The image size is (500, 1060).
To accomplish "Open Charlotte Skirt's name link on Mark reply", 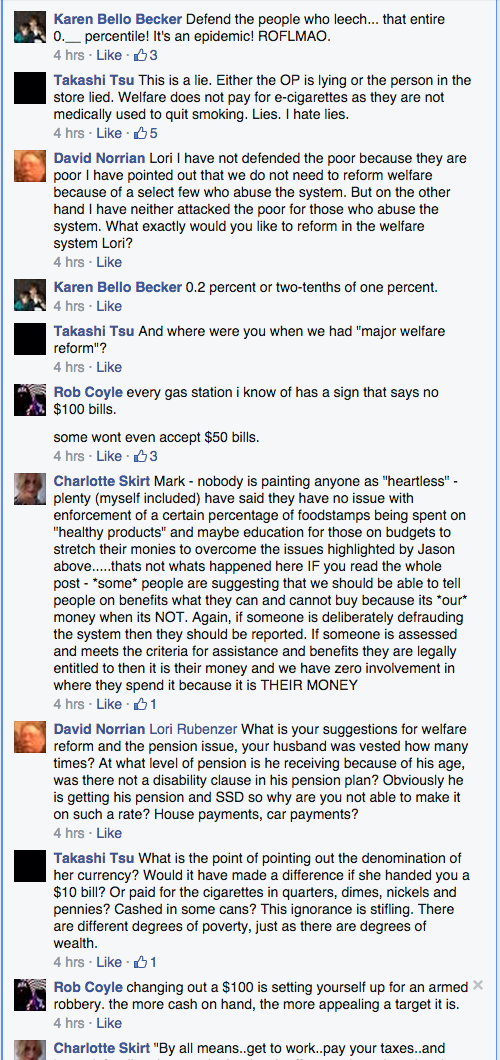I will point(101,482).
